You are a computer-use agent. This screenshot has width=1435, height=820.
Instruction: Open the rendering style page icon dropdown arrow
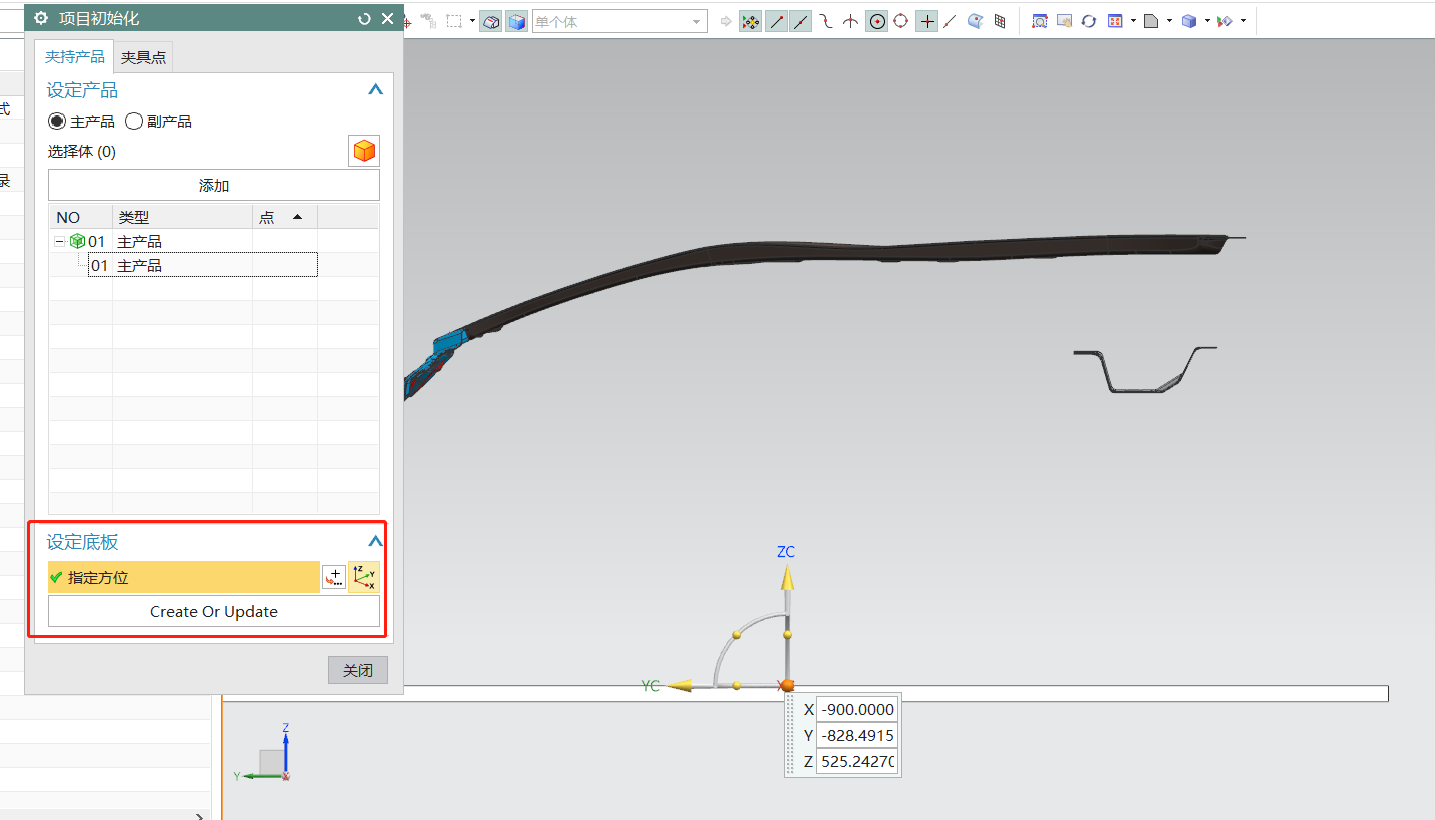click(x=1169, y=21)
